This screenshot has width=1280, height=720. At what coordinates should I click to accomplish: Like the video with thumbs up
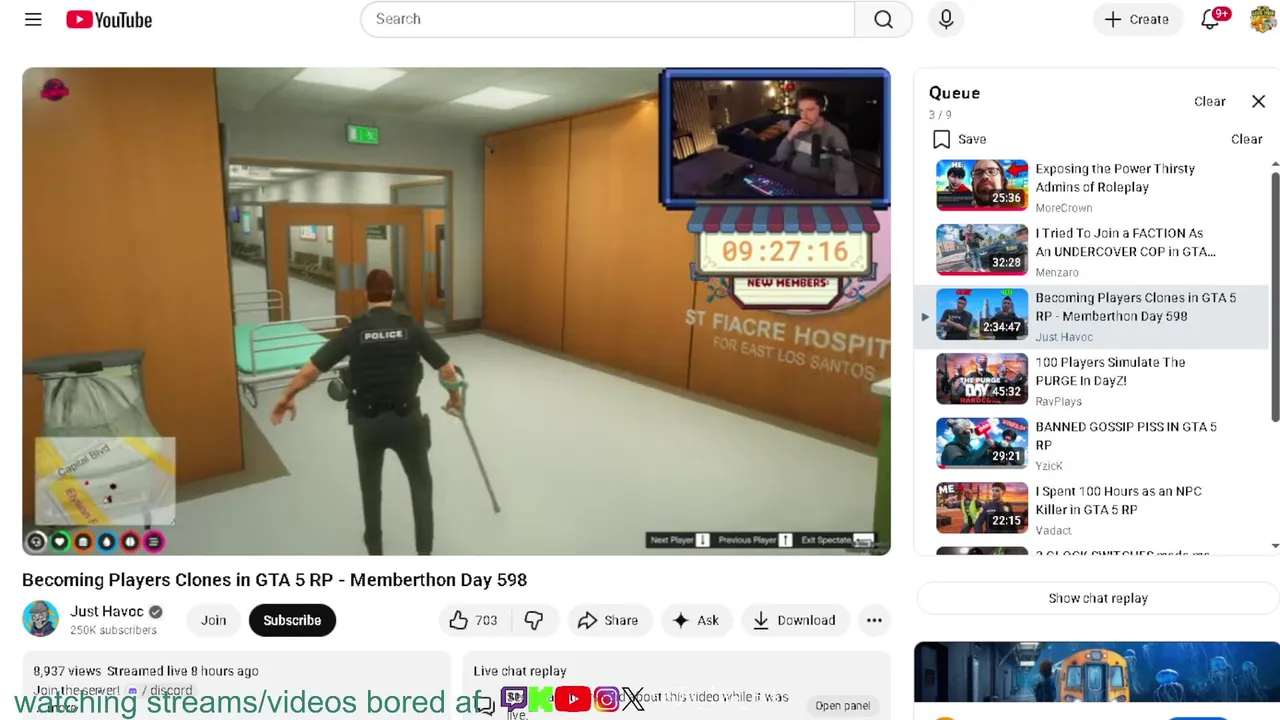[474, 620]
